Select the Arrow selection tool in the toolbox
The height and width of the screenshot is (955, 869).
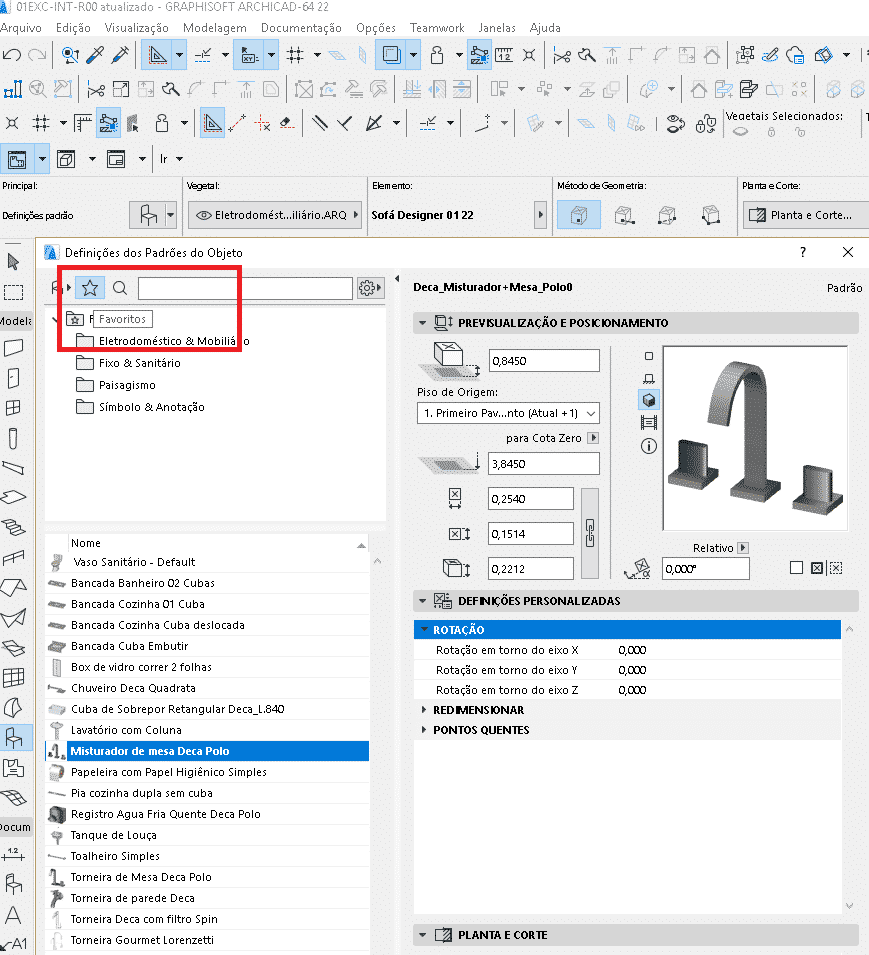[13, 261]
